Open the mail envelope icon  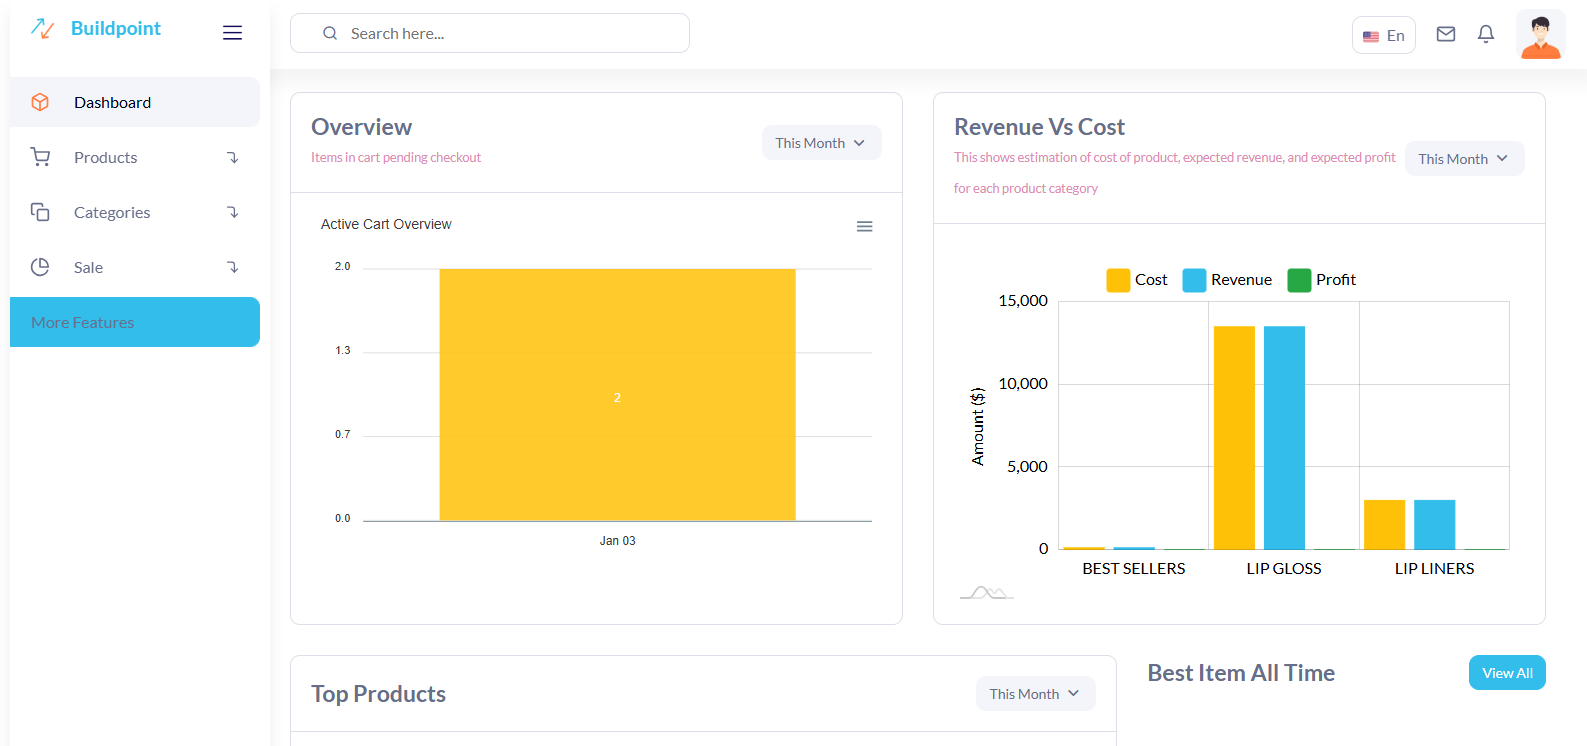[x=1446, y=35]
